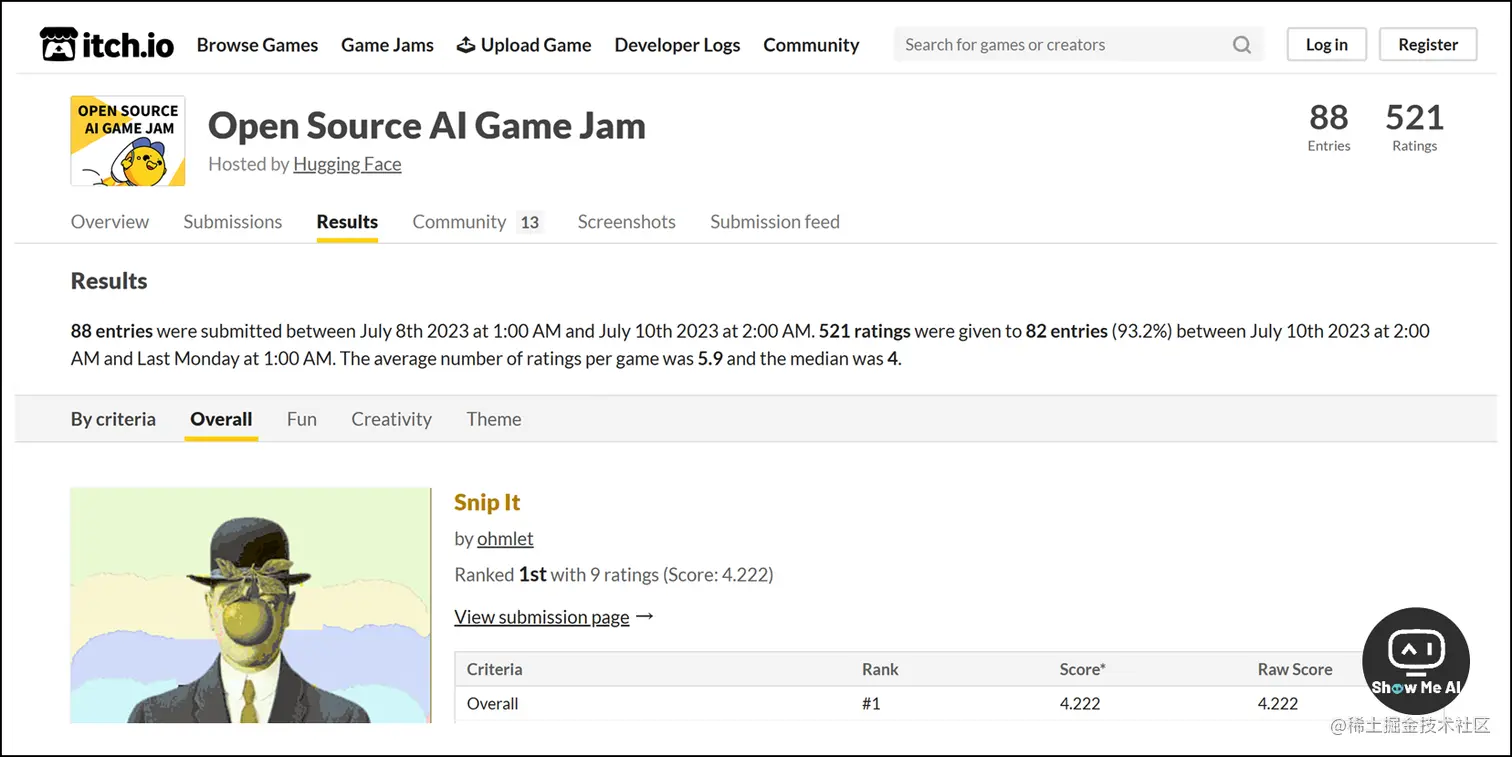The image size is (1512, 757).
Task: Click the Community count badge 13
Action: click(x=530, y=223)
